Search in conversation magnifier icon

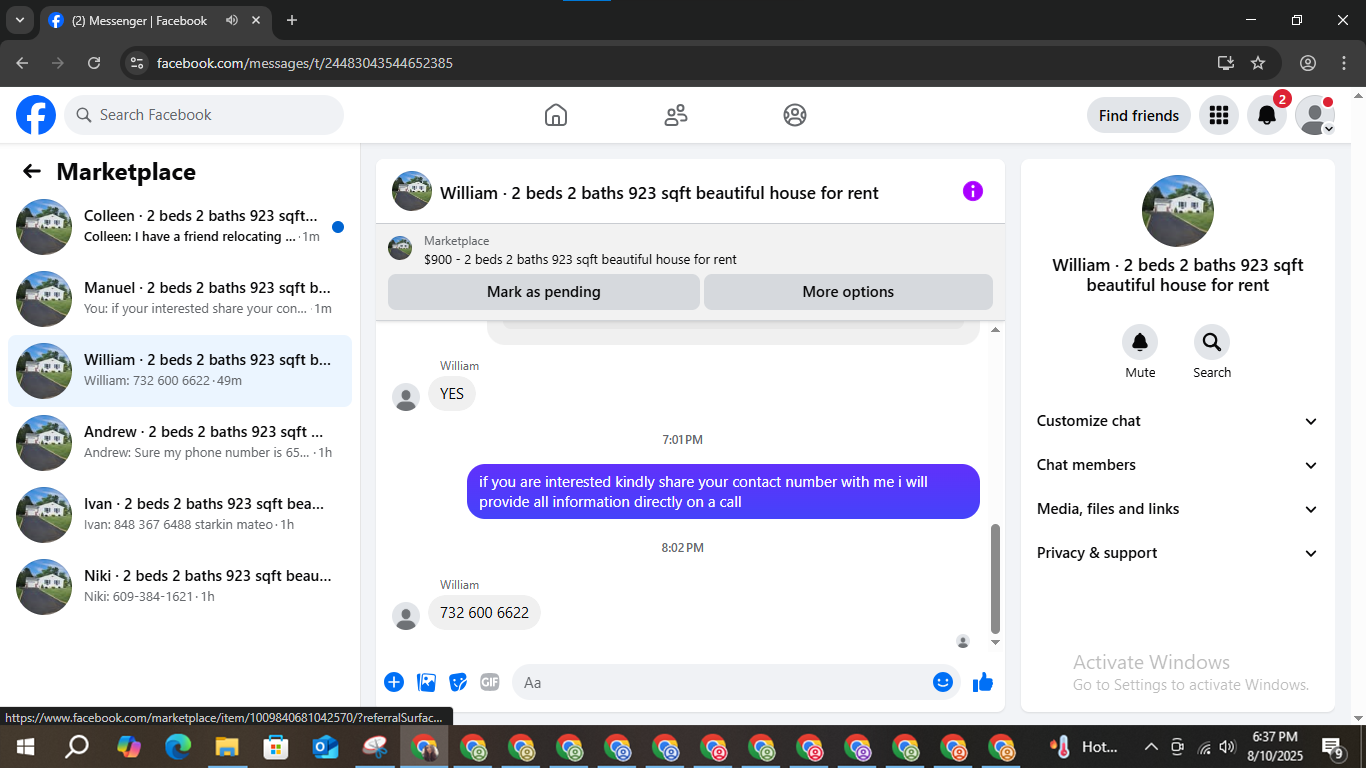click(x=1212, y=343)
